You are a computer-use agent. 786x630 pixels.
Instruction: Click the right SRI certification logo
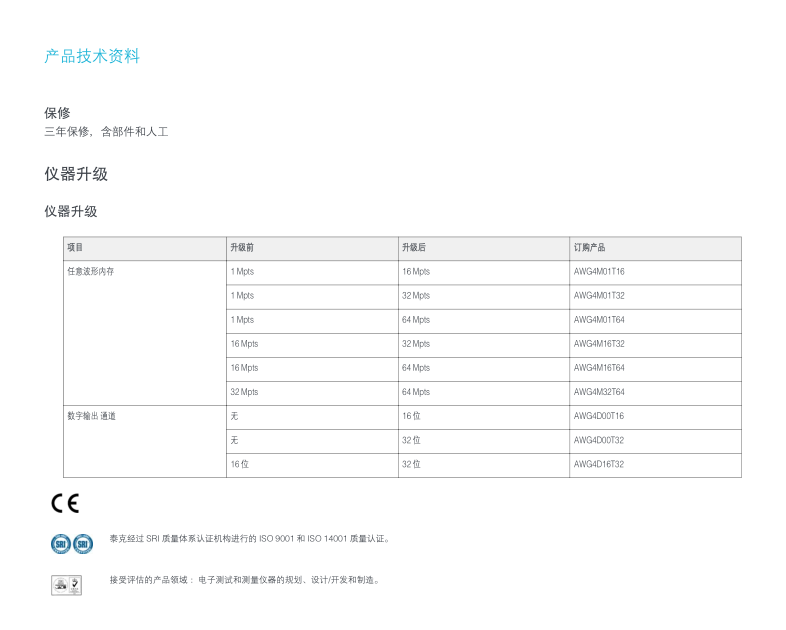click(83, 542)
